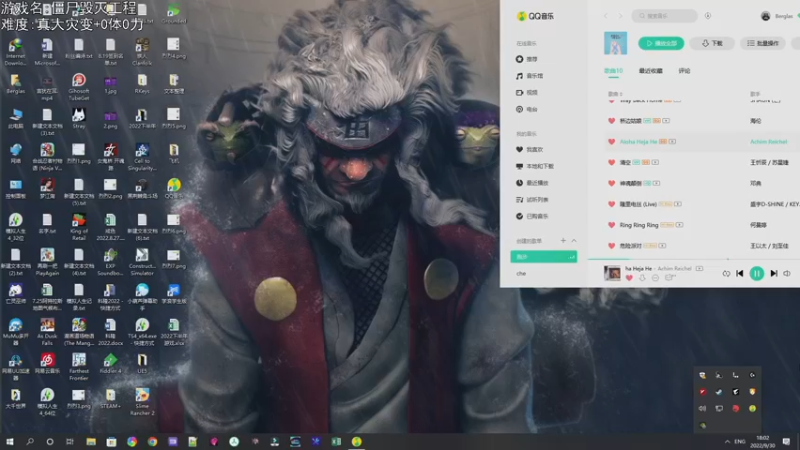Go back with the navigation arrow
This screenshot has height=450, width=800.
pyautogui.click(x=606, y=16)
